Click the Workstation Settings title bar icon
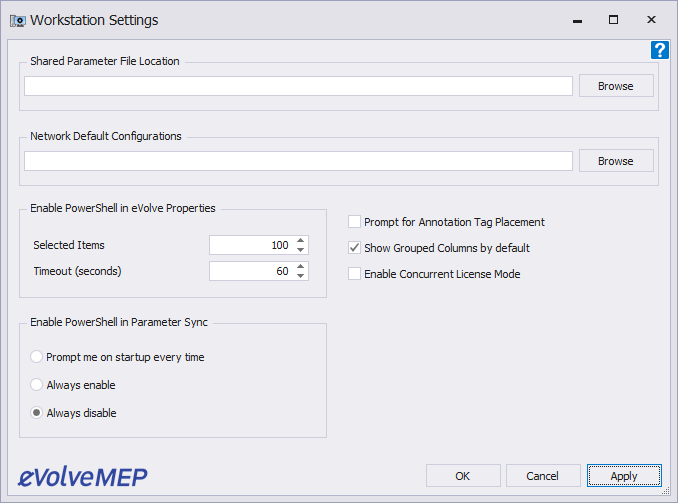 18,20
